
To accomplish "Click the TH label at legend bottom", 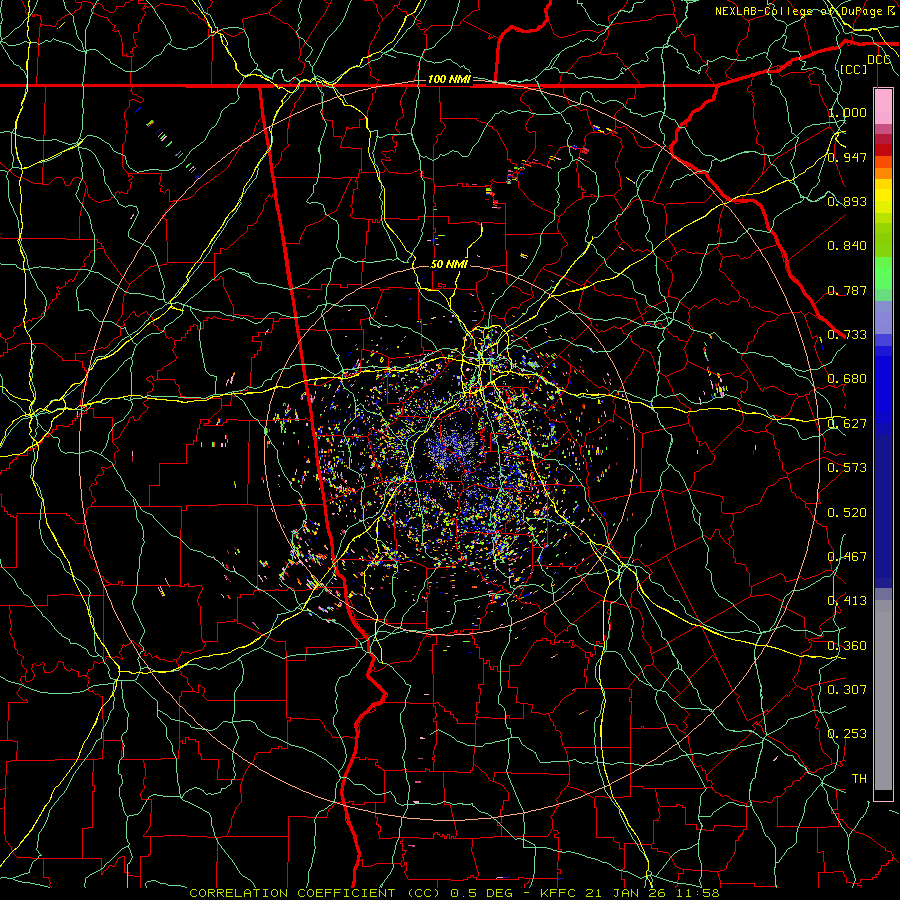I will (x=859, y=778).
